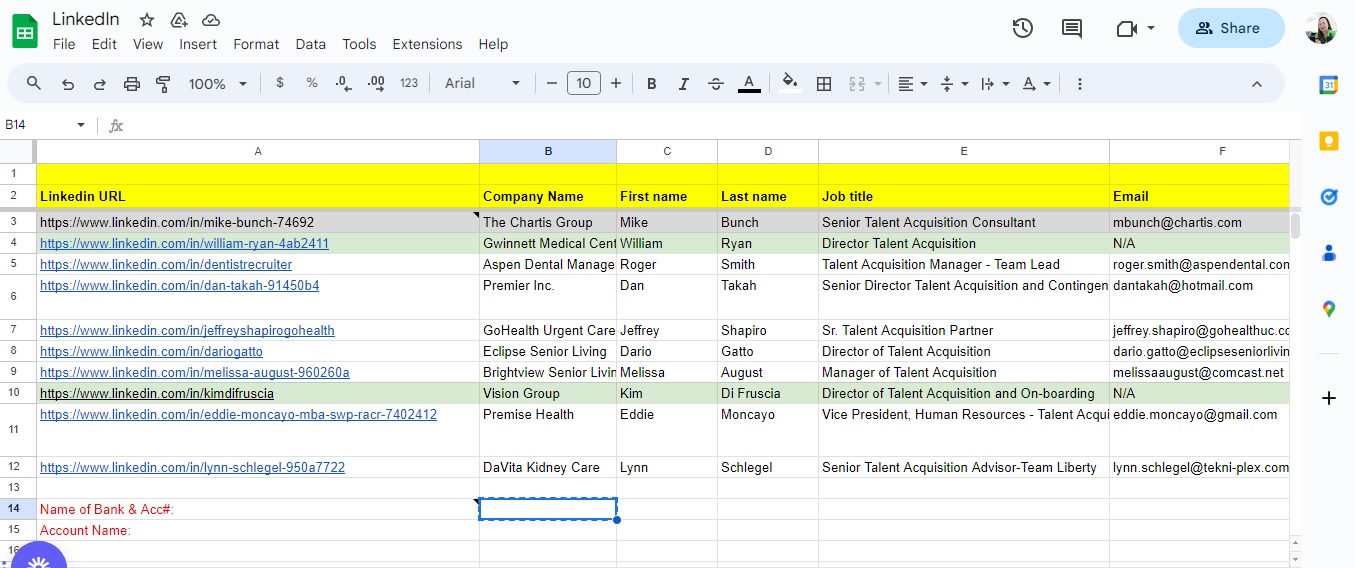This screenshot has width=1355, height=568.
Task: Click the font size input field
Action: 584,84
